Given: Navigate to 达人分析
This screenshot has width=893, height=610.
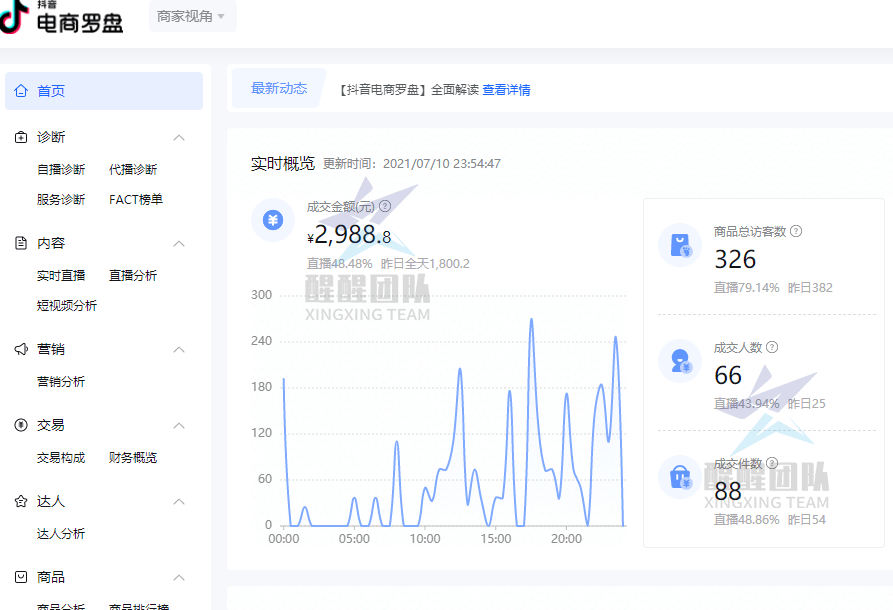Looking at the screenshot, I should [x=61, y=533].
